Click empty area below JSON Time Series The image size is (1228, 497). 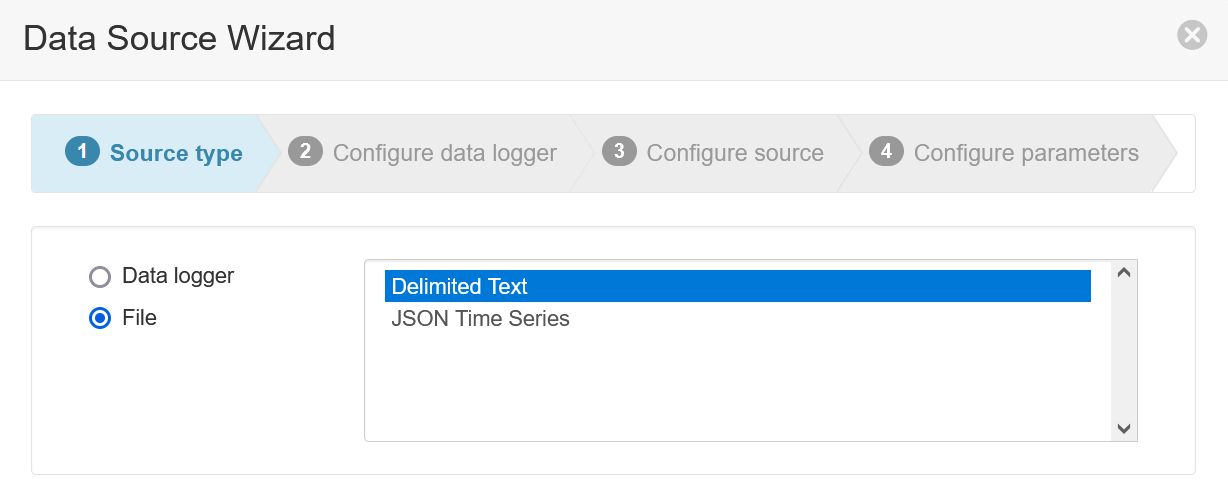[738, 388]
